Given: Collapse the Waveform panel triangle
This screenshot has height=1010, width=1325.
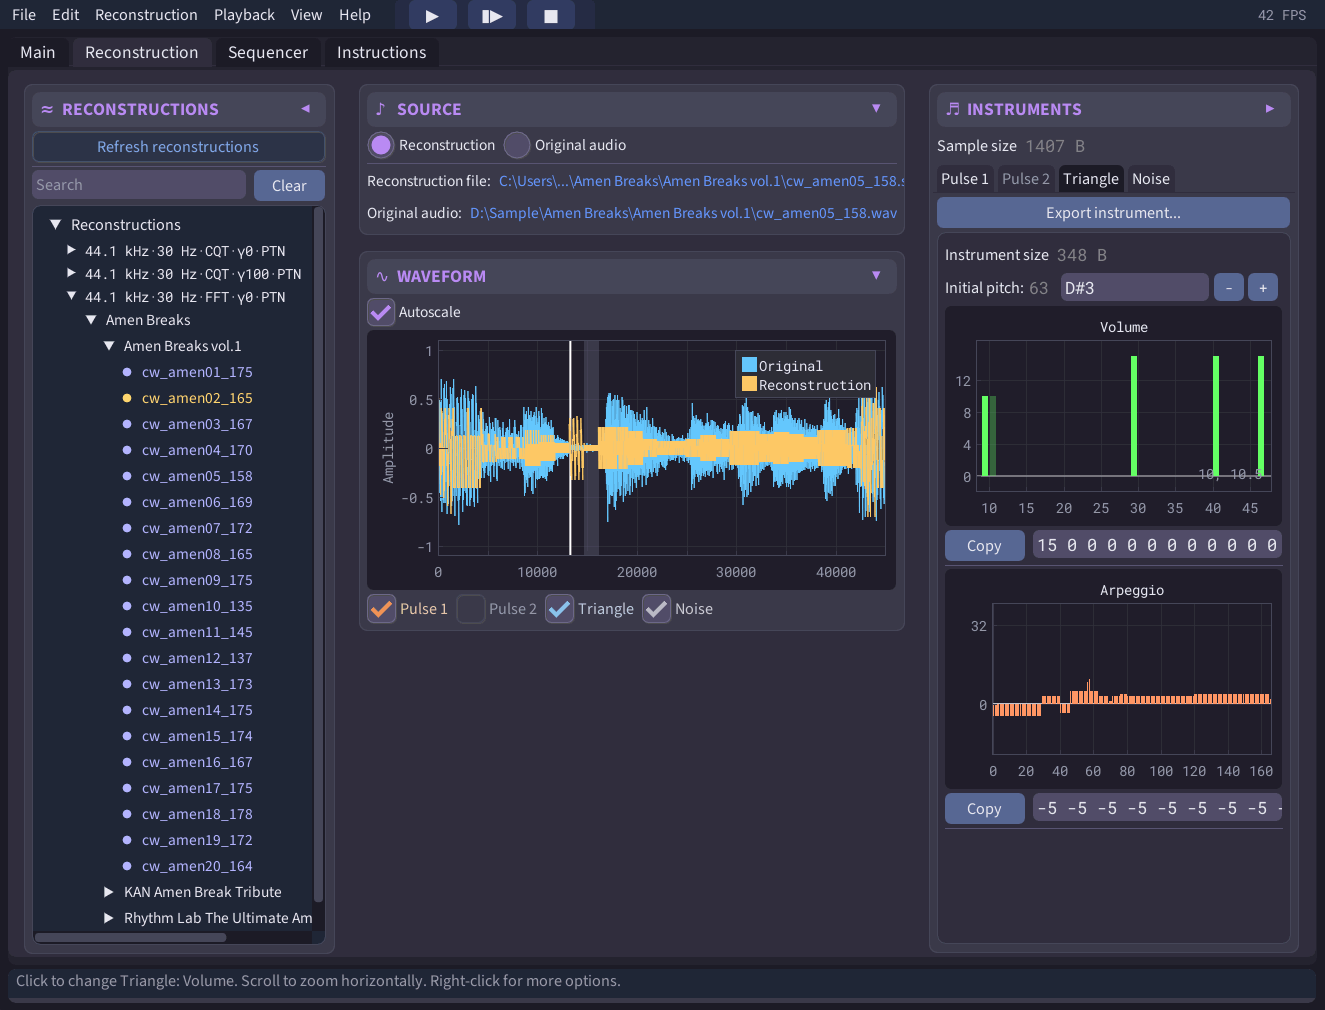Looking at the screenshot, I should coord(876,276).
